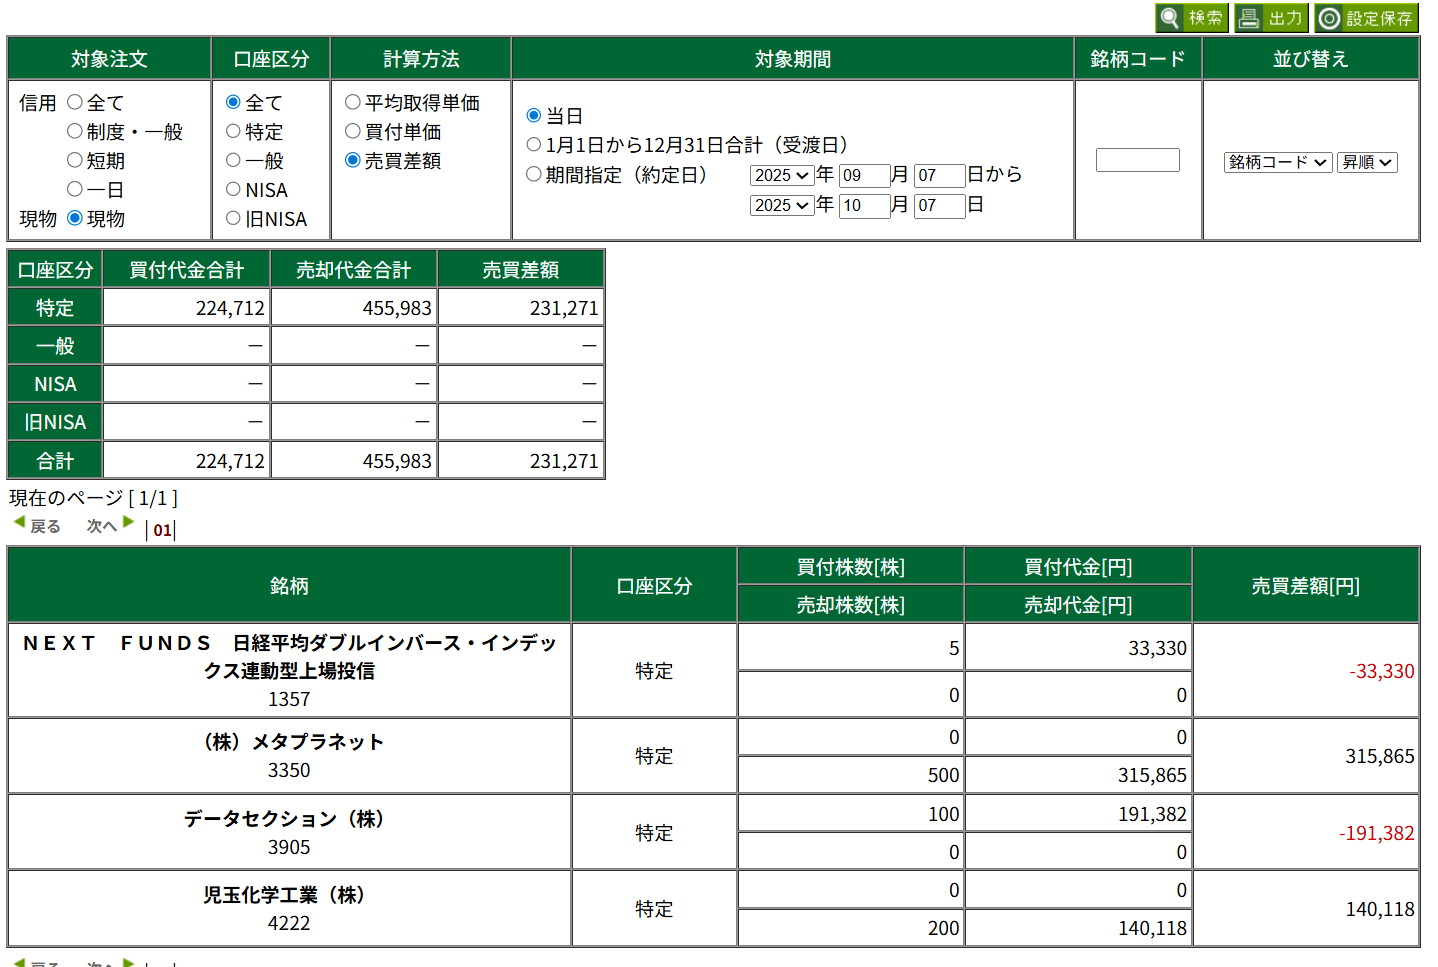This screenshot has width=1438, height=967.
Task: Go to page 01 link
Action: pyautogui.click(x=162, y=530)
